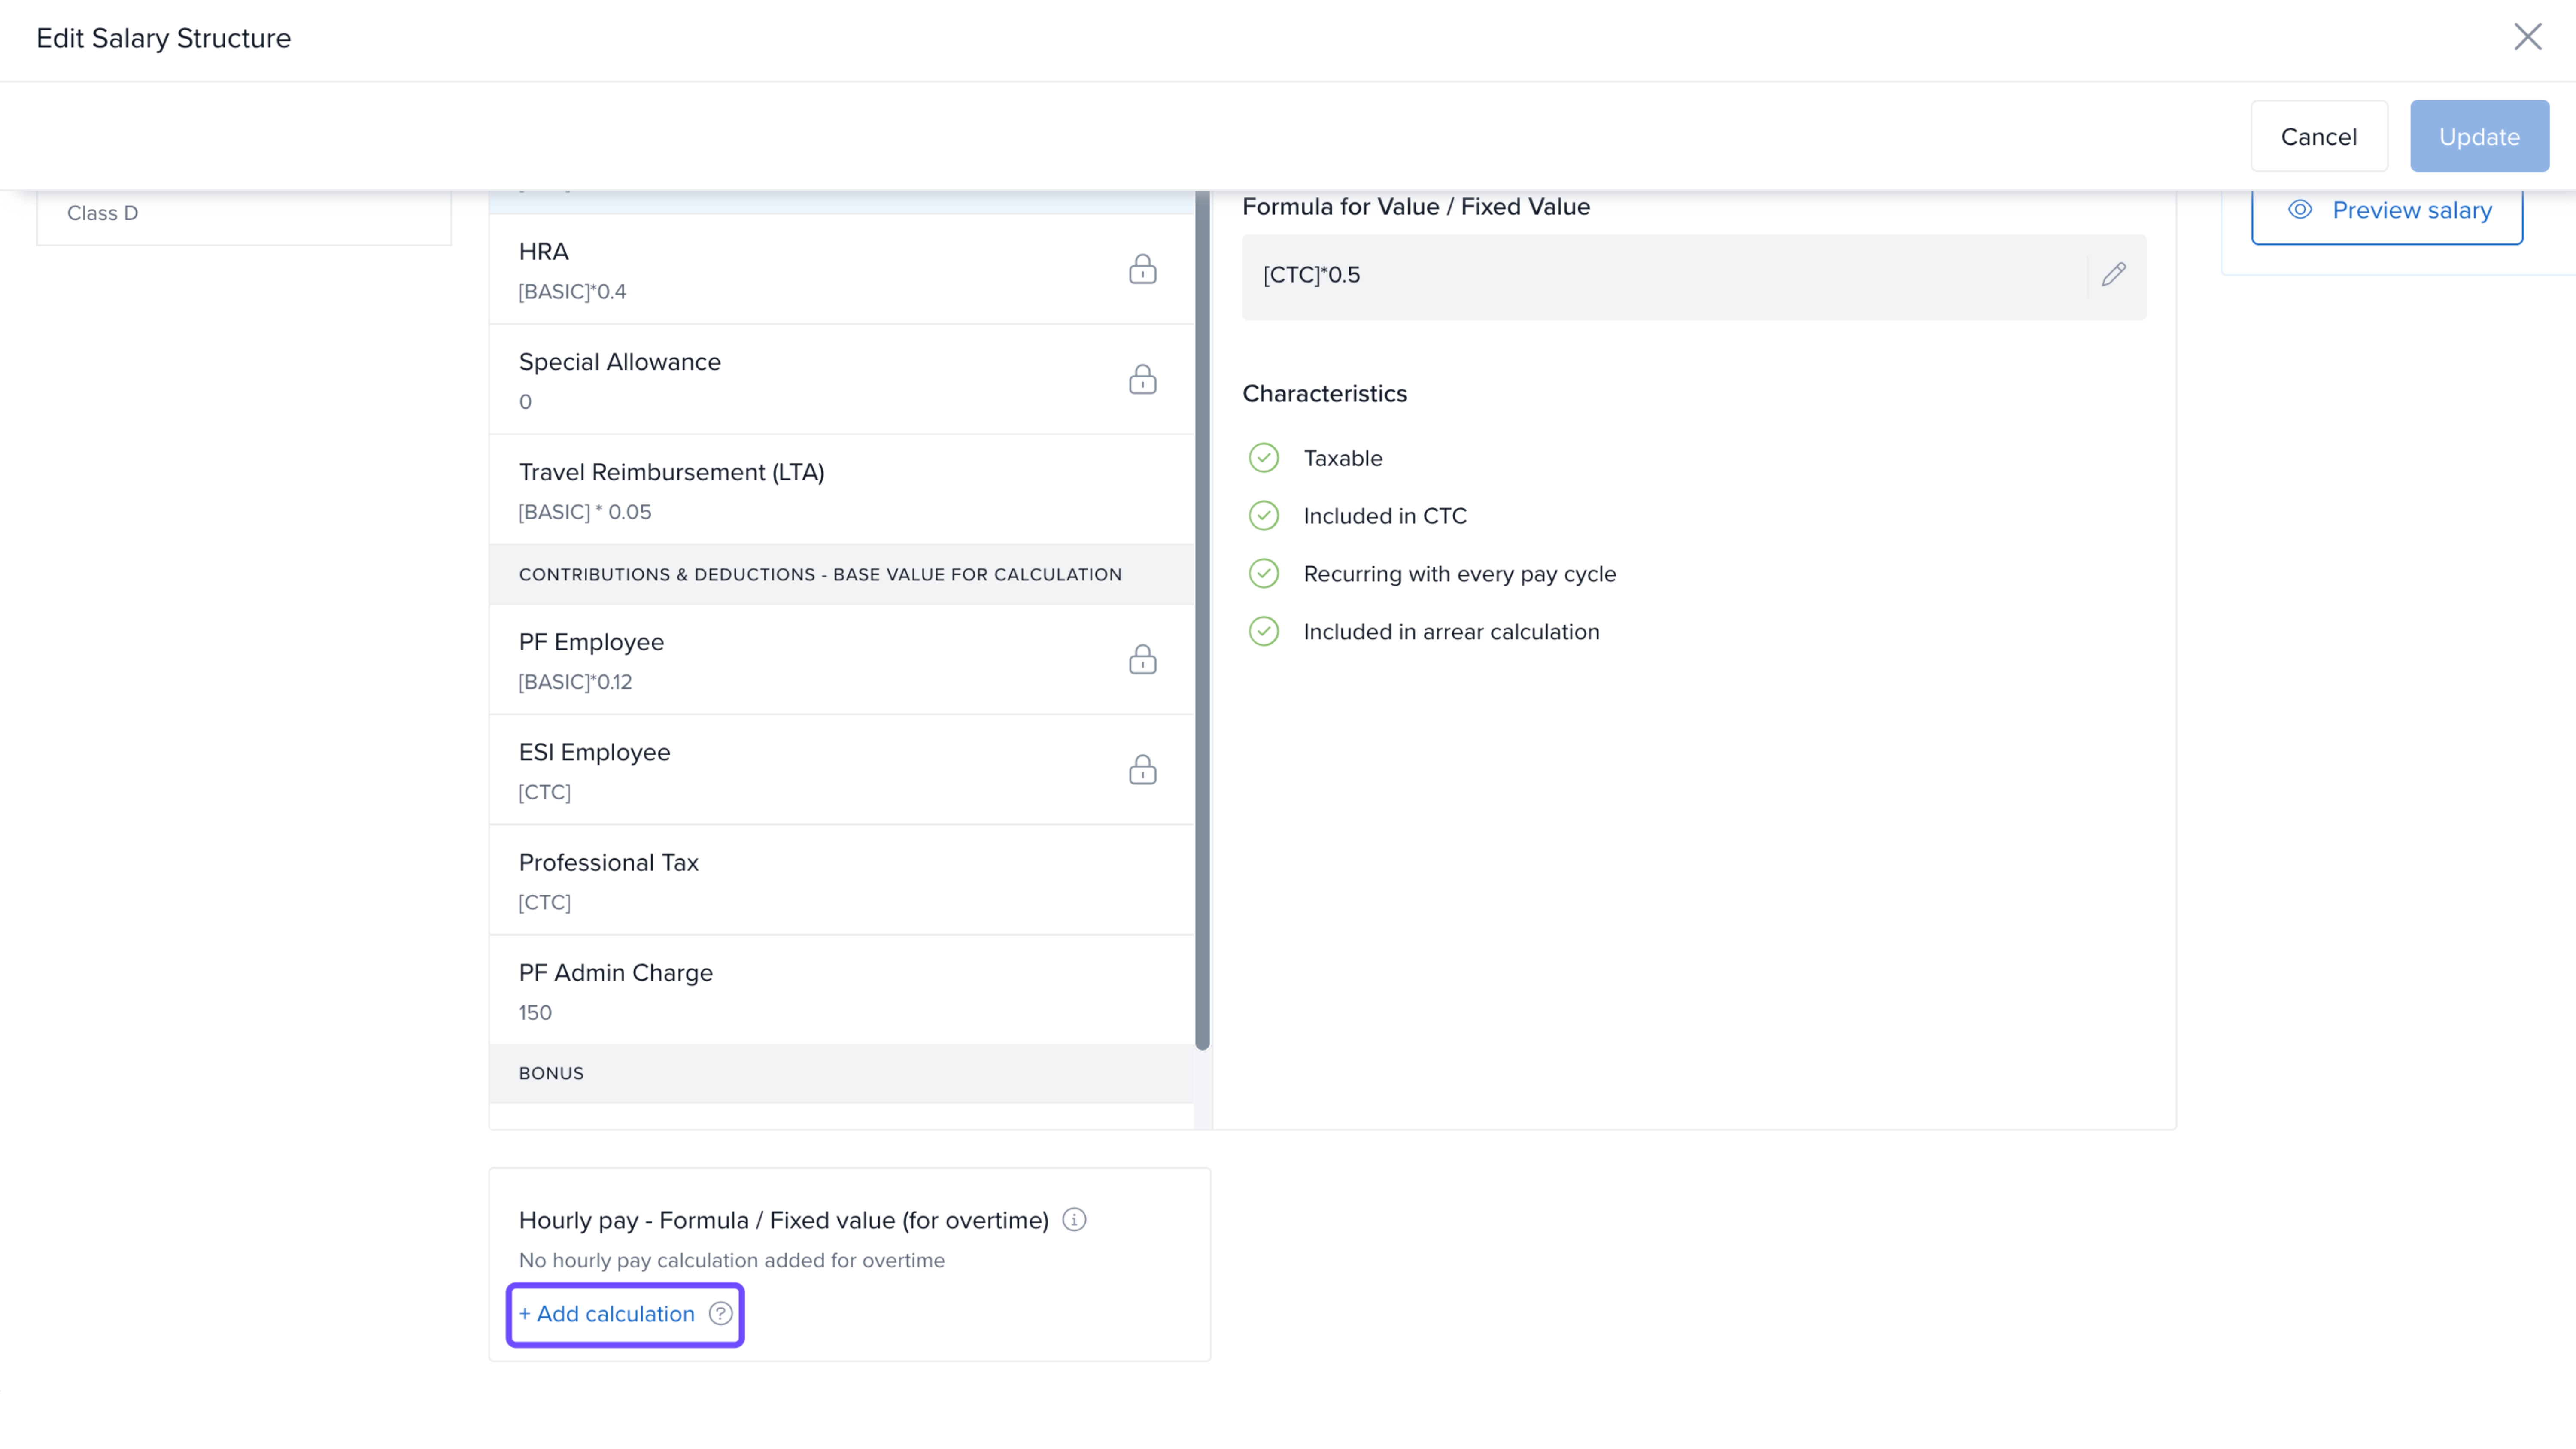This screenshot has width=2576, height=1449.
Task: Click the Special Allowance lock icon
Action: pos(1142,379)
